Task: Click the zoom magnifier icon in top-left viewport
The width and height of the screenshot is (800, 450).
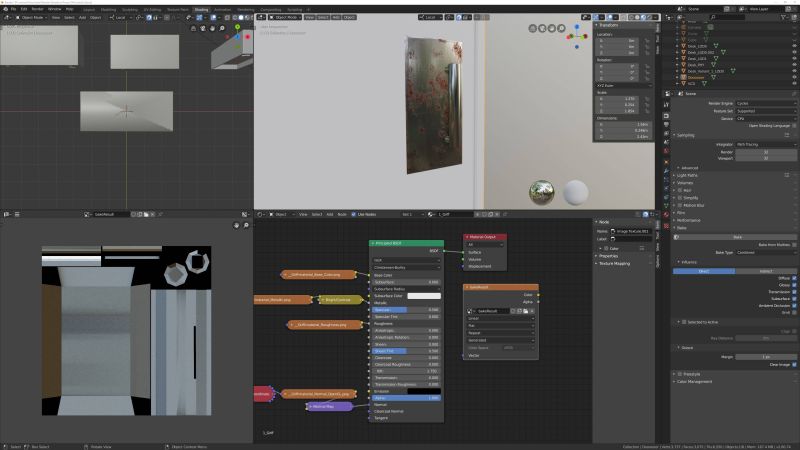Action: click(x=222, y=29)
